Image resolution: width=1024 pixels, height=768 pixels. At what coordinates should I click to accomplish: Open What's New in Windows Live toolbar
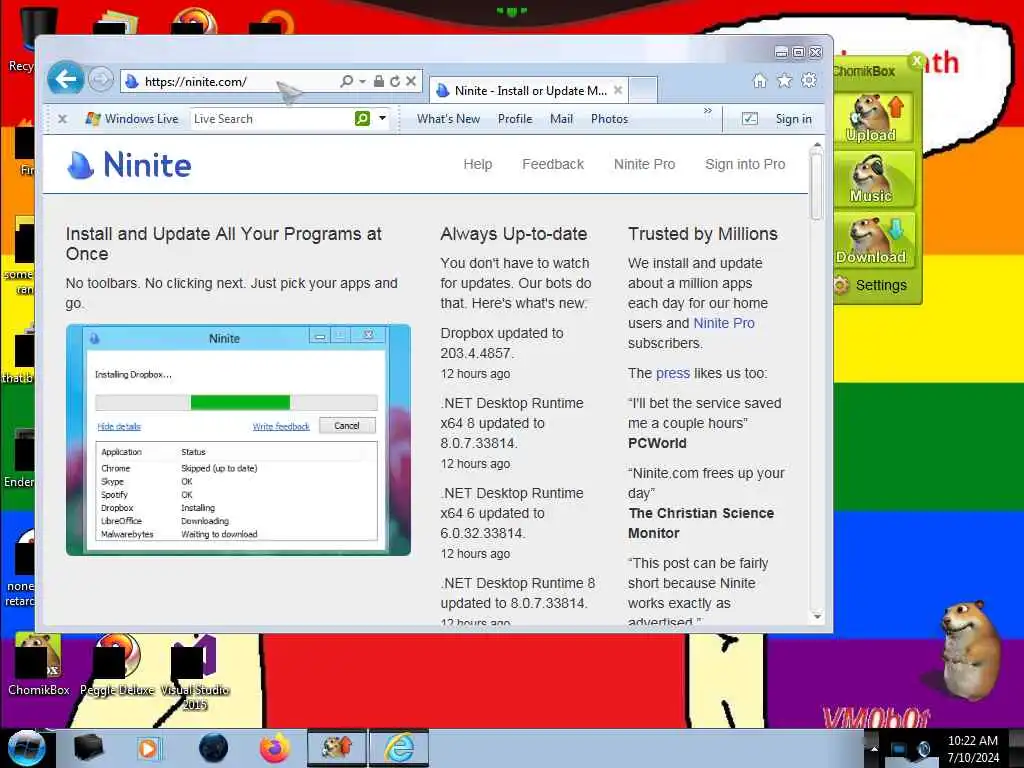tap(449, 119)
